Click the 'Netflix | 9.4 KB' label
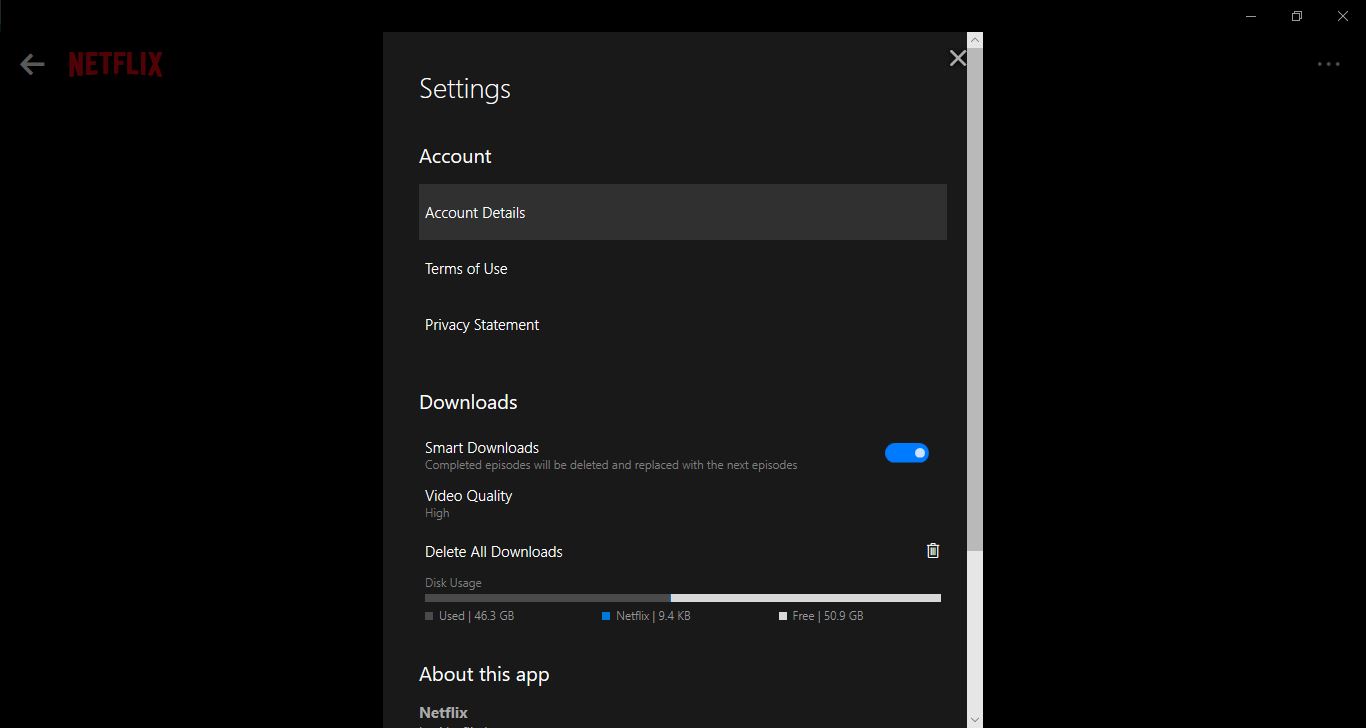 point(653,616)
